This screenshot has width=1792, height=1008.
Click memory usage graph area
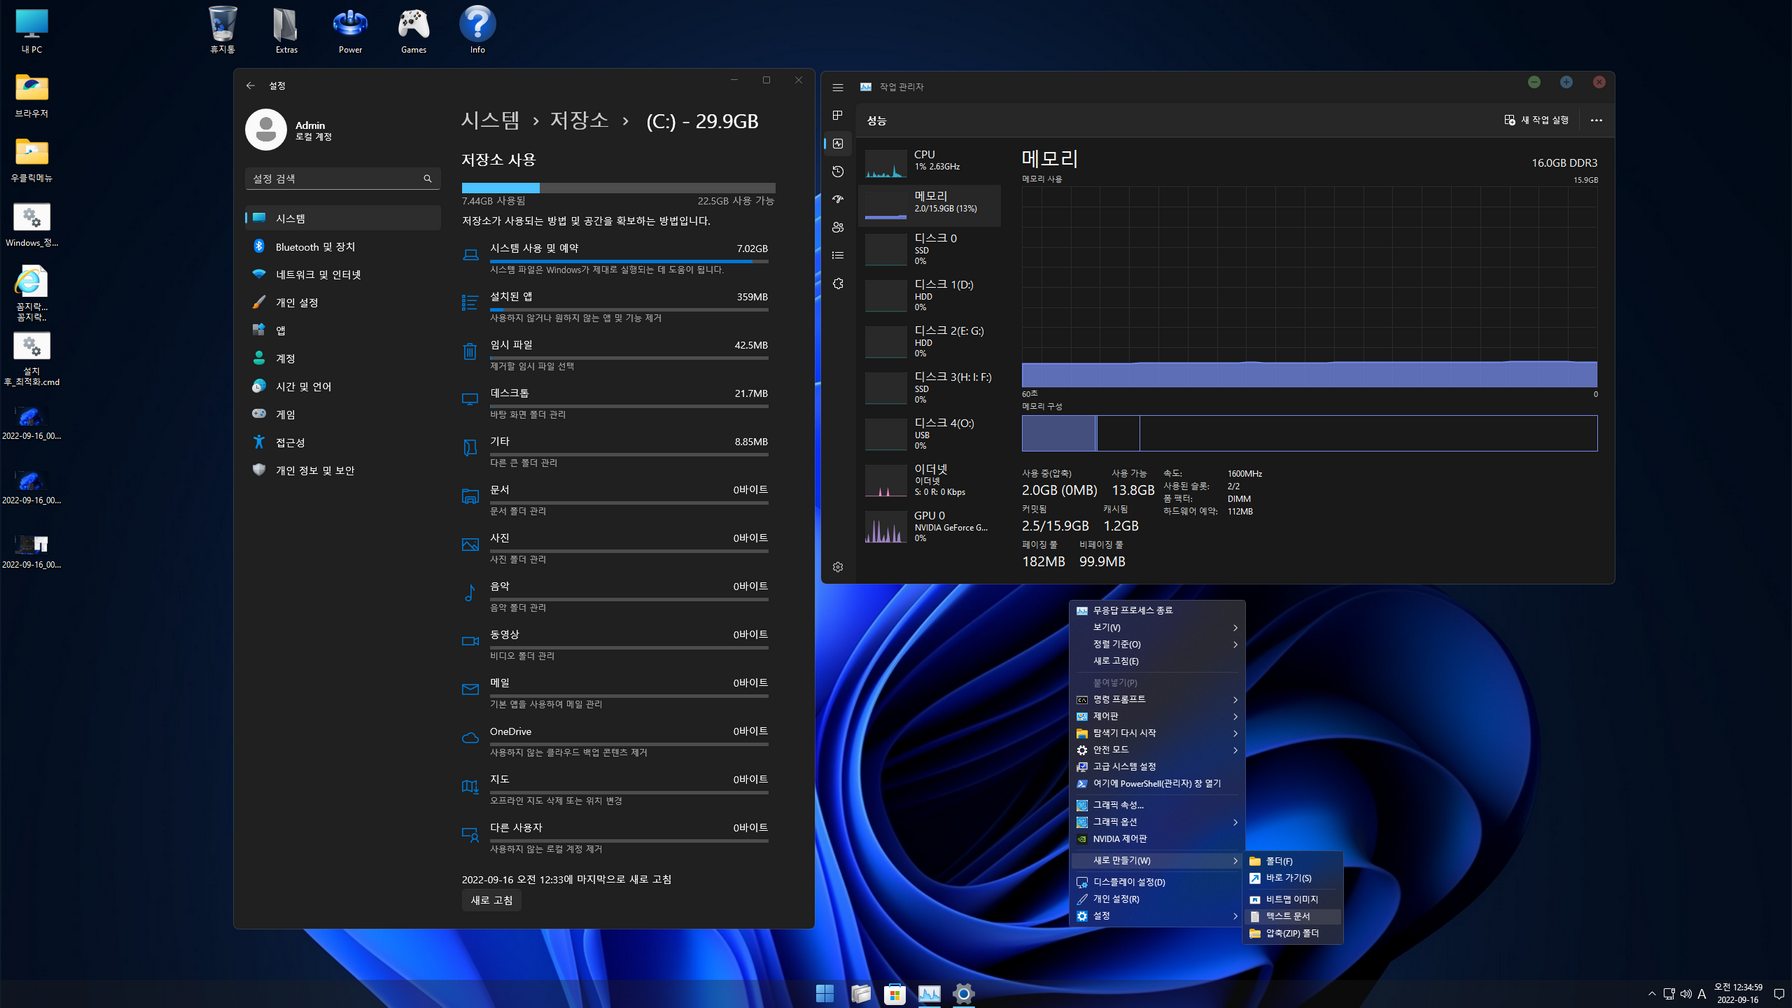pyautogui.click(x=1309, y=287)
